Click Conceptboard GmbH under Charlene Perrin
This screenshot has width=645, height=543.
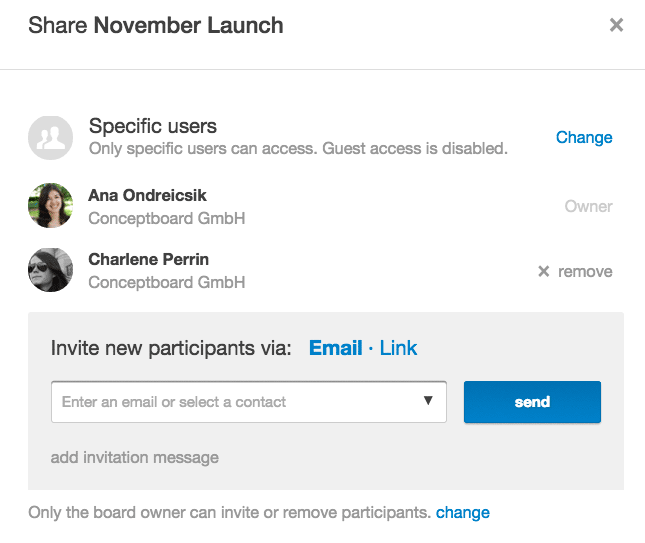[167, 283]
